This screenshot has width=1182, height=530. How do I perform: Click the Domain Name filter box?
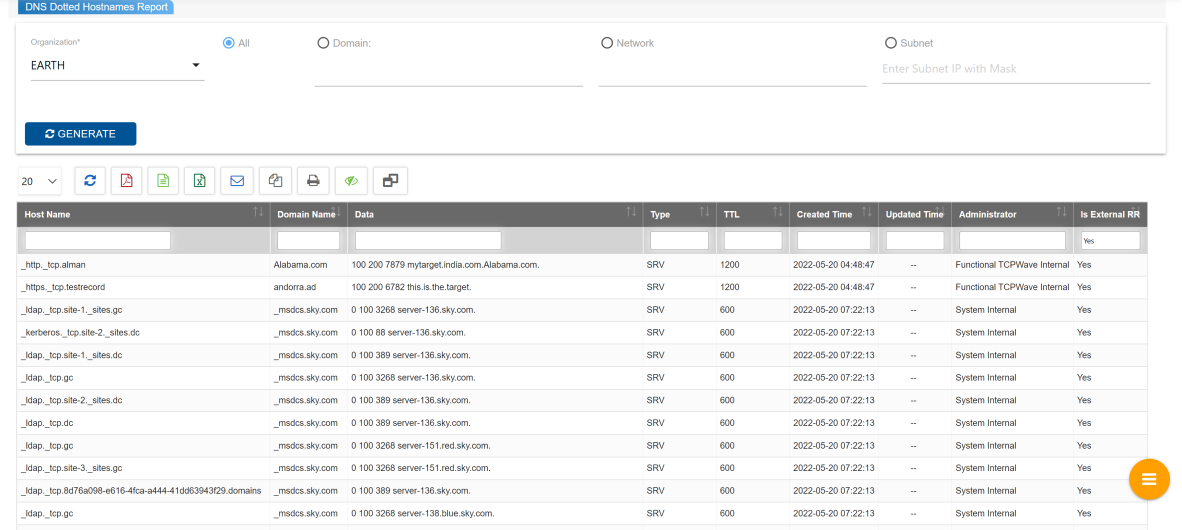click(308, 240)
